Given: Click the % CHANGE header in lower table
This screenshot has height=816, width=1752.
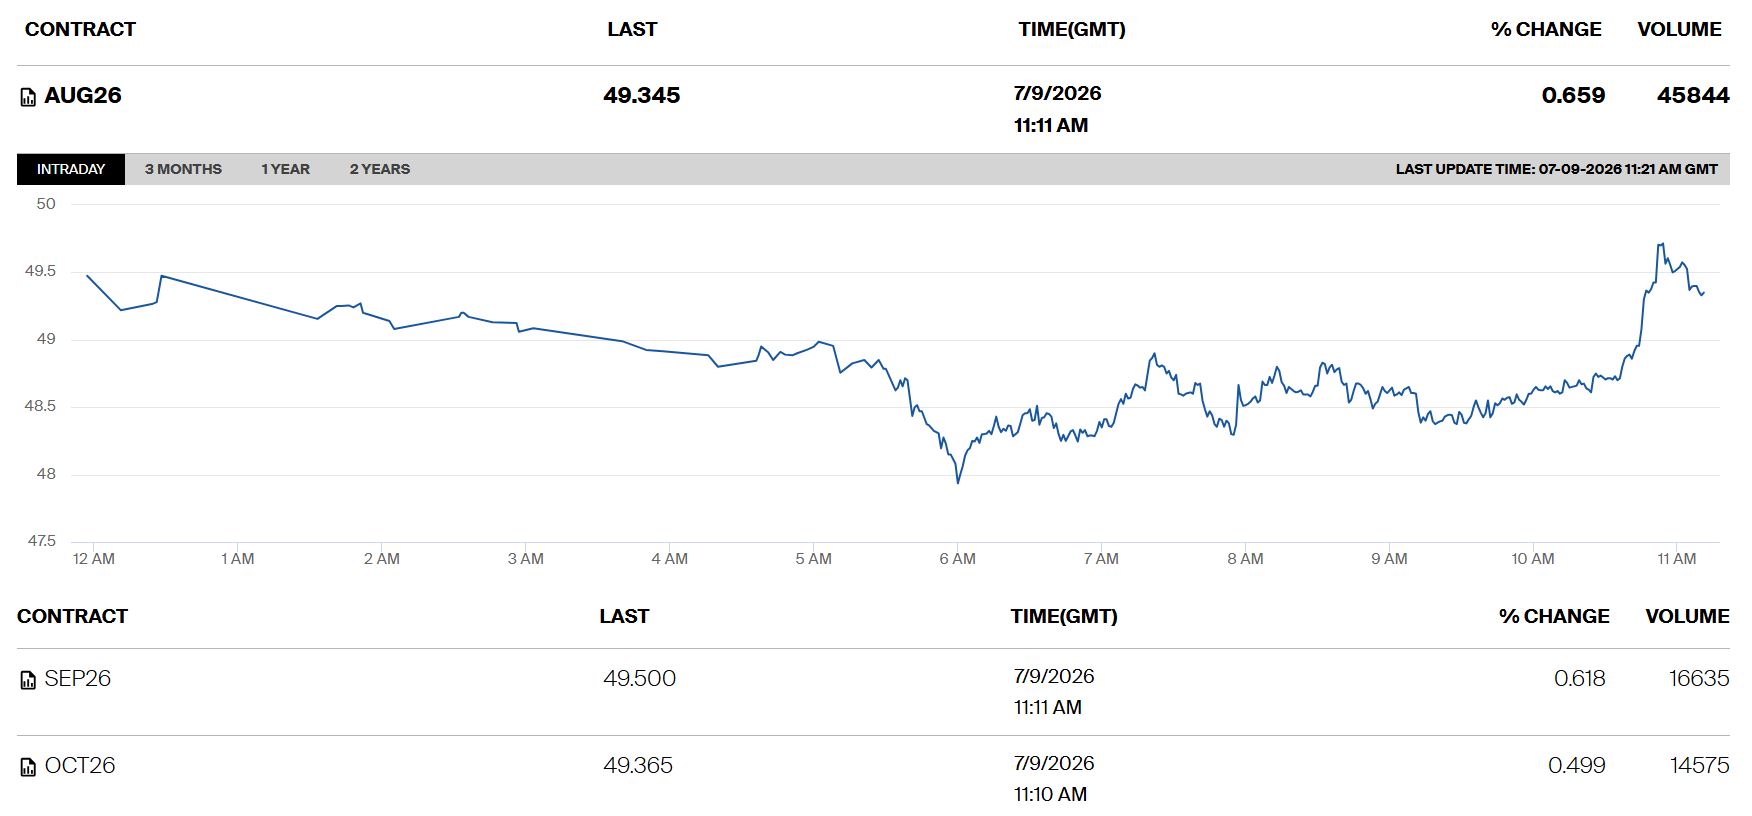Looking at the screenshot, I should coord(1554,616).
